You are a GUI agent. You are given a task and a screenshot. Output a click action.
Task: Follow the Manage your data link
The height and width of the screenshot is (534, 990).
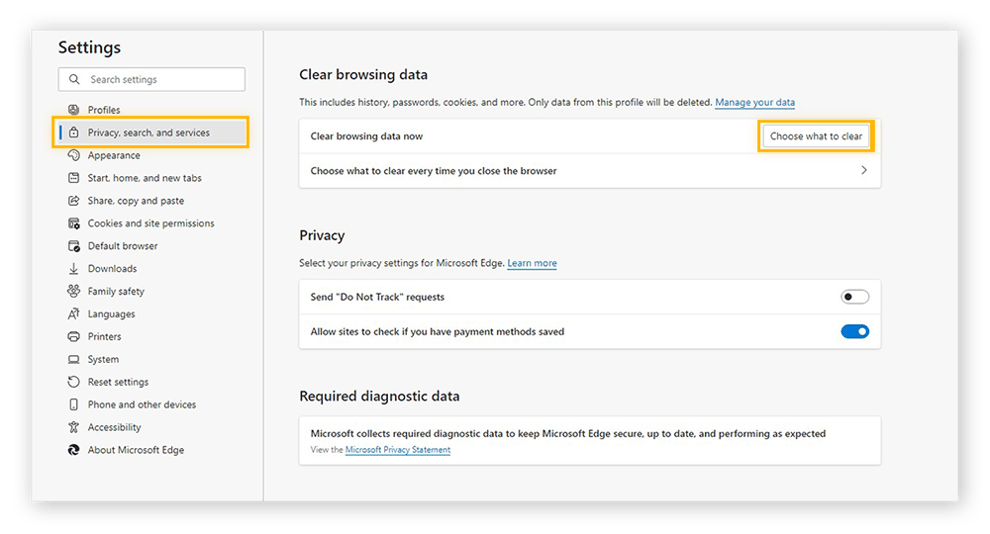[x=755, y=103]
